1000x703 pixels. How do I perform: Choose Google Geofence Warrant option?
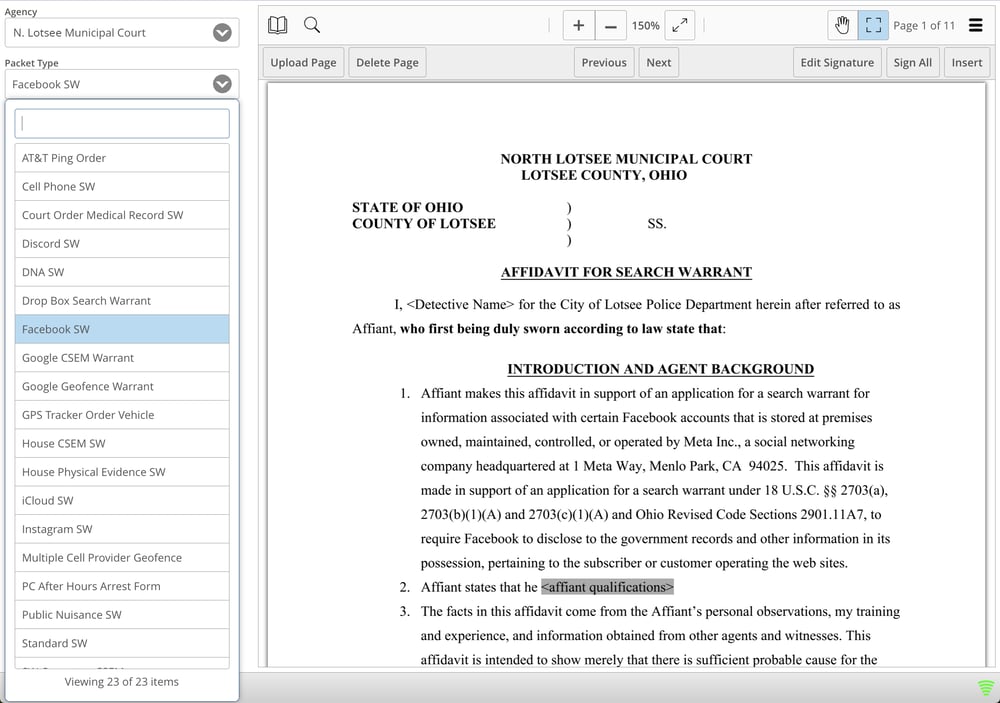point(122,387)
